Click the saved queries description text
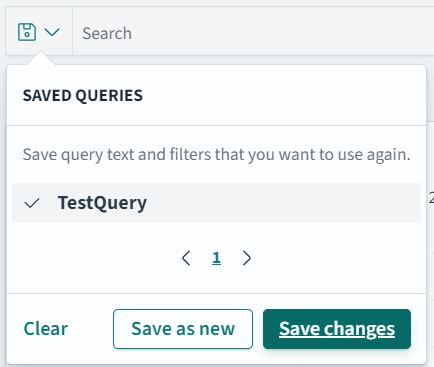Image resolution: width=434 pixels, height=367 pixels. 216,155
